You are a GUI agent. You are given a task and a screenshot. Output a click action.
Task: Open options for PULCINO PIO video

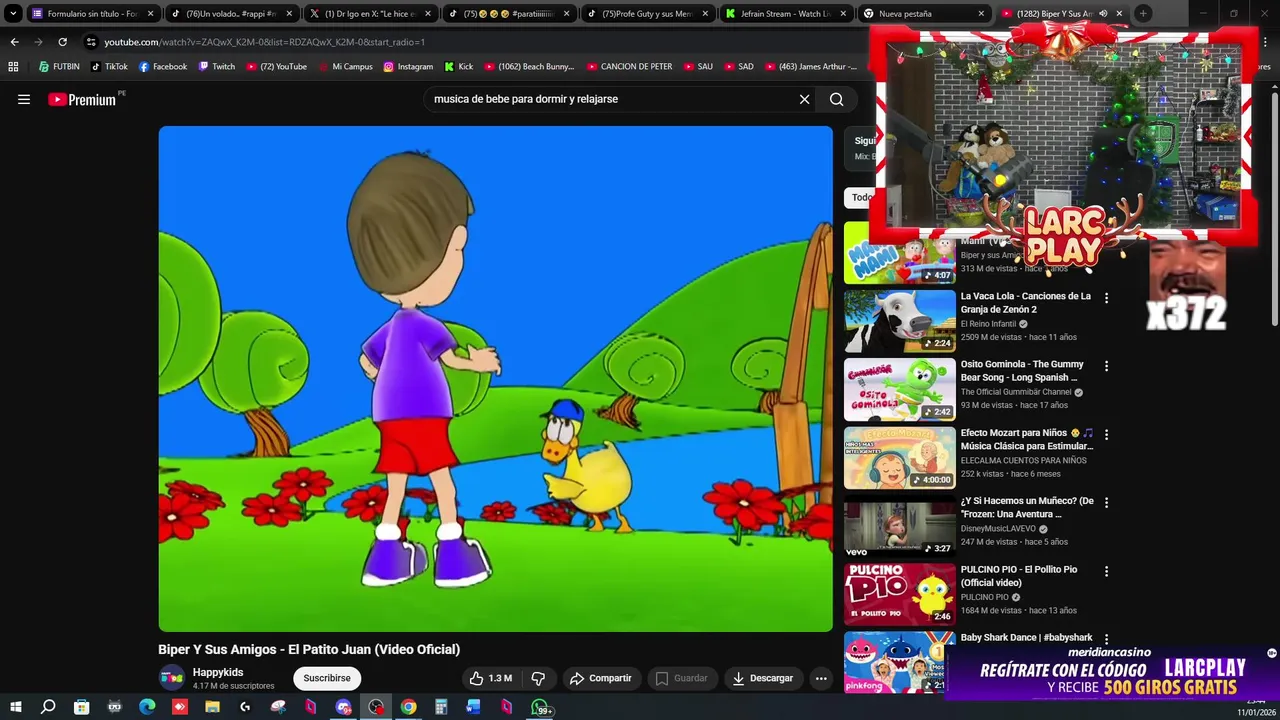point(1106,571)
